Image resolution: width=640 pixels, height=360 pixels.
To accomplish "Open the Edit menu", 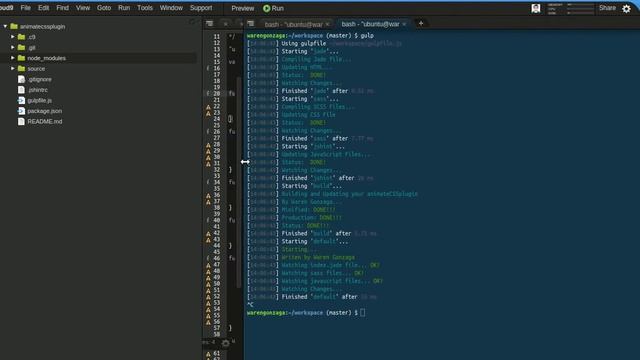I will [43, 8].
